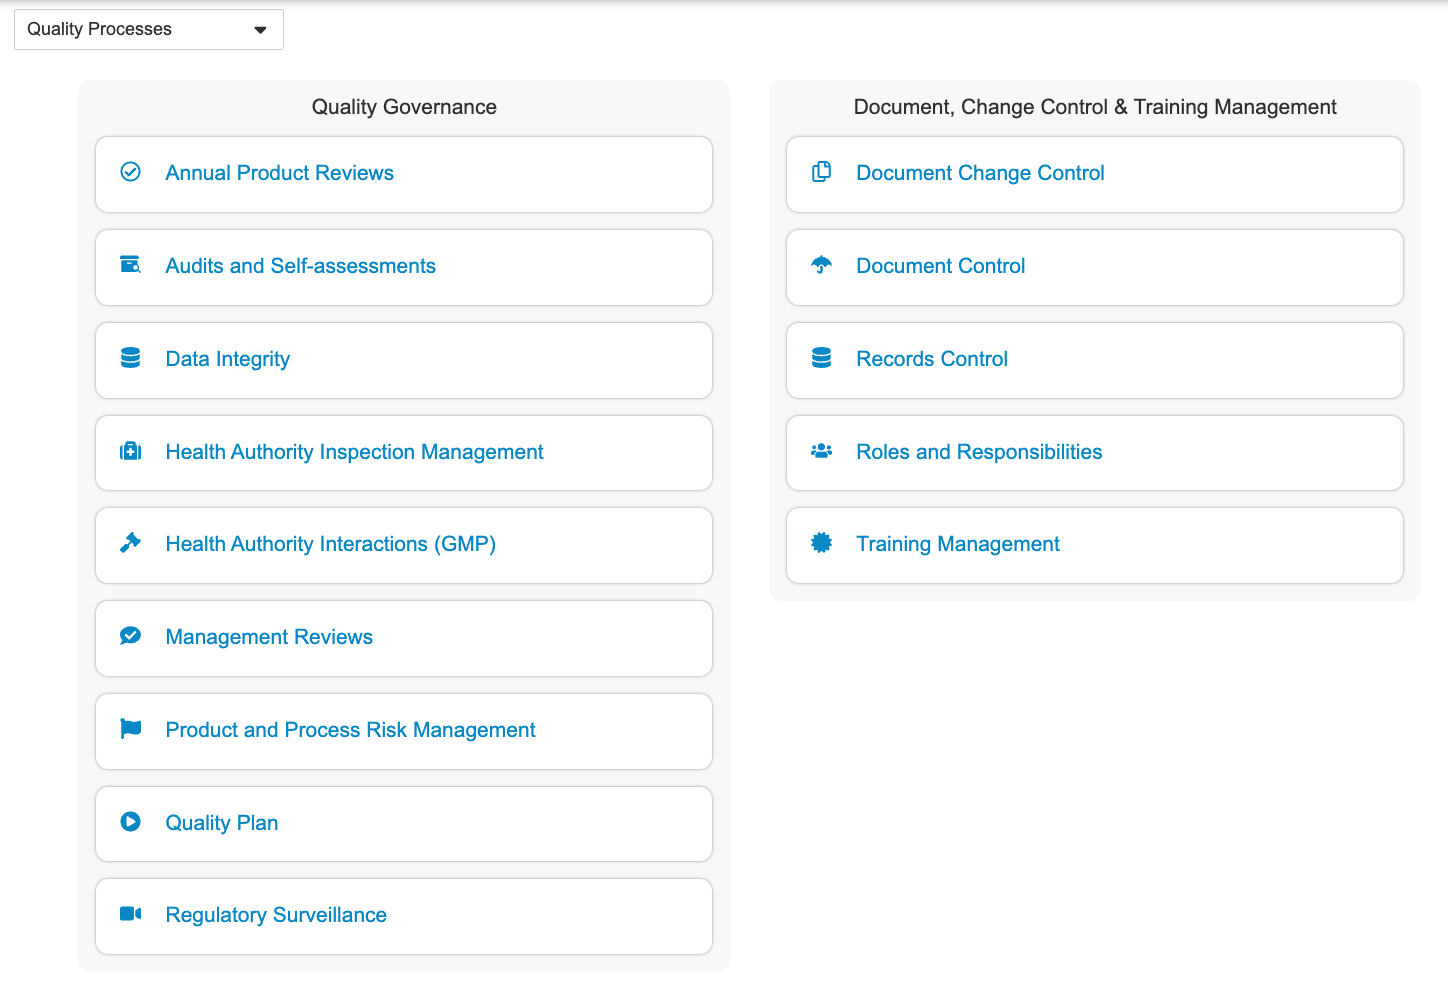The image size is (1448, 984).
Task: Click the archive search icon for Audits
Action: coord(130,265)
